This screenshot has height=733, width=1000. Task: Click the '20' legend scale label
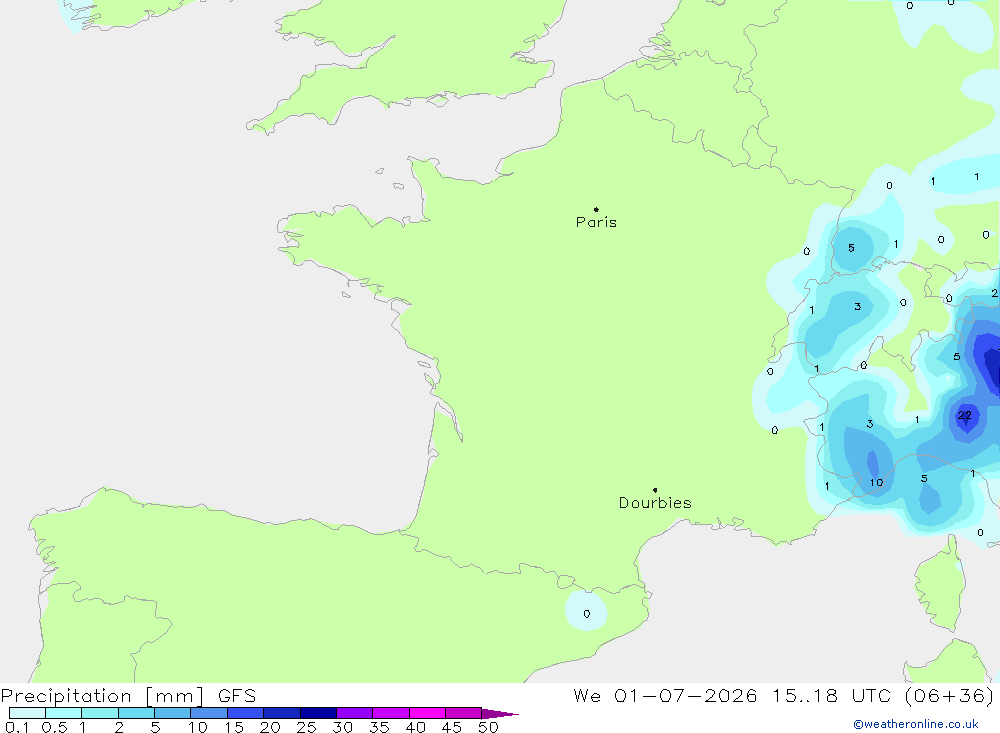pyautogui.click(x=270, y=727)
